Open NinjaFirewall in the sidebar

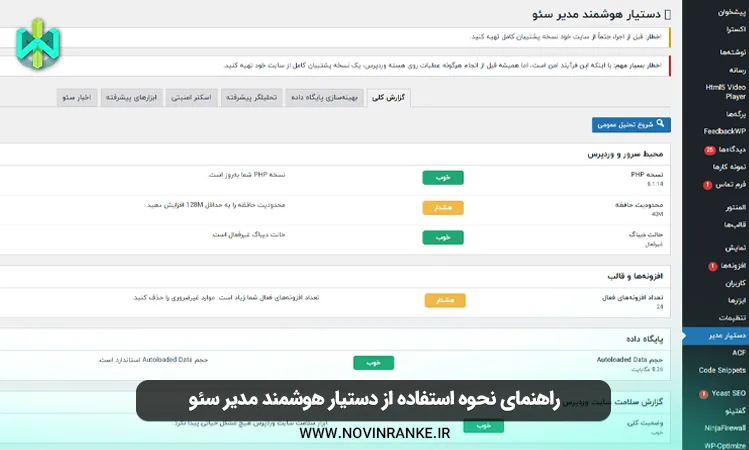click(725, 428)
